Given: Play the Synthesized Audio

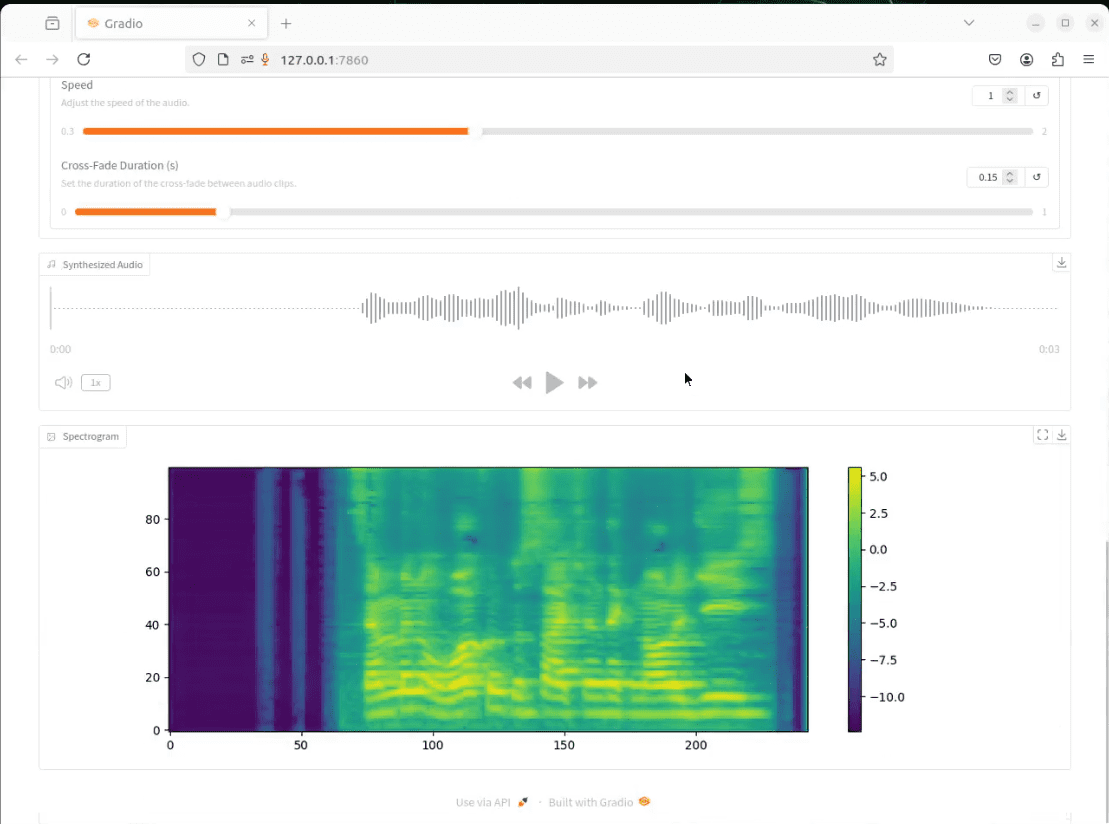Looking at the screenshot, I should tap(554, 382).
